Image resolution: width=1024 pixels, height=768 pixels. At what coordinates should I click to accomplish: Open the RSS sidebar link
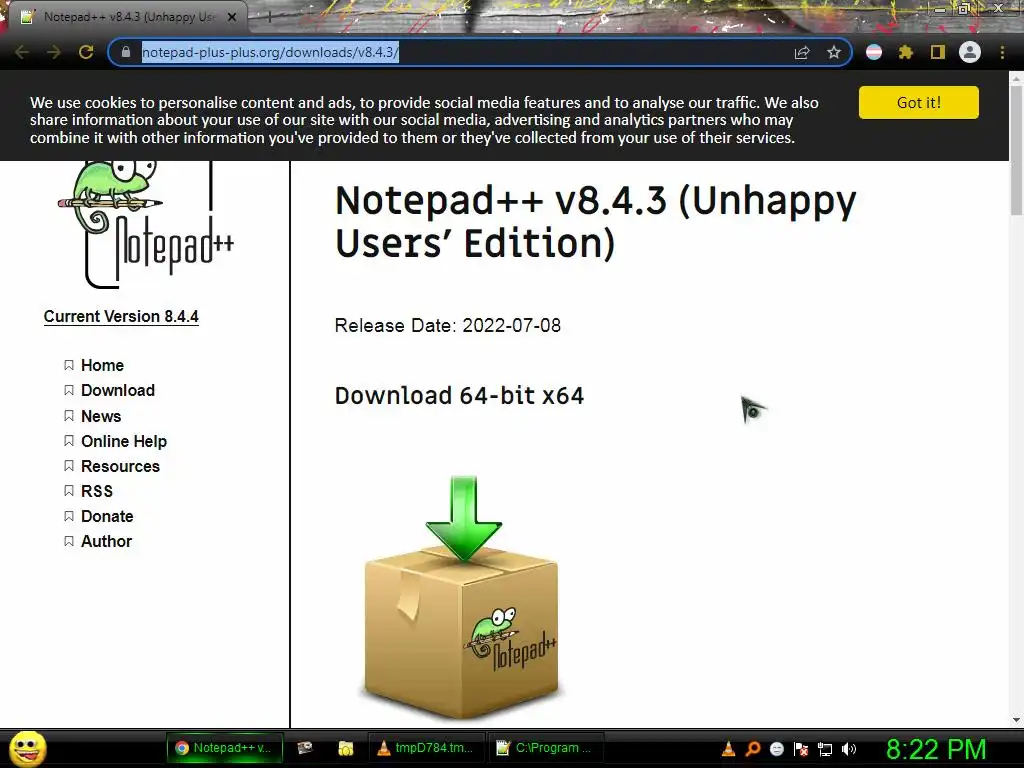pos(97,491)
